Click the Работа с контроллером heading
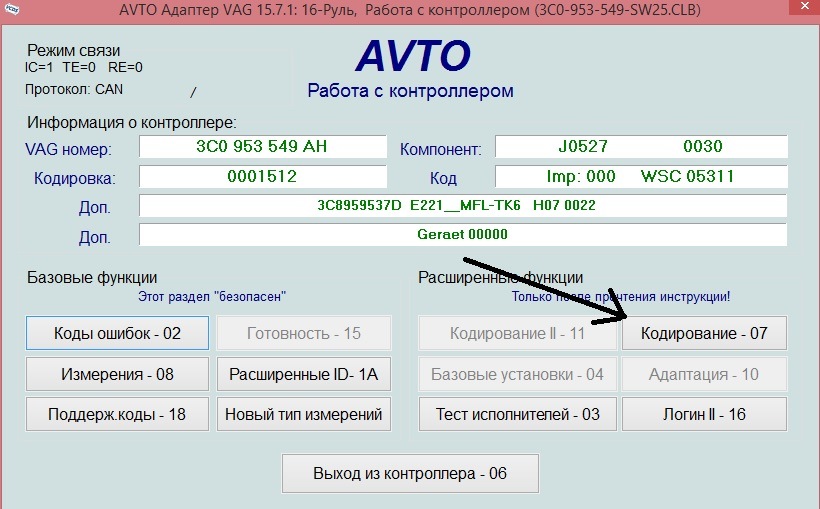Screen dimensions: 820x509 pyautogui.click(x=411, y=91)
